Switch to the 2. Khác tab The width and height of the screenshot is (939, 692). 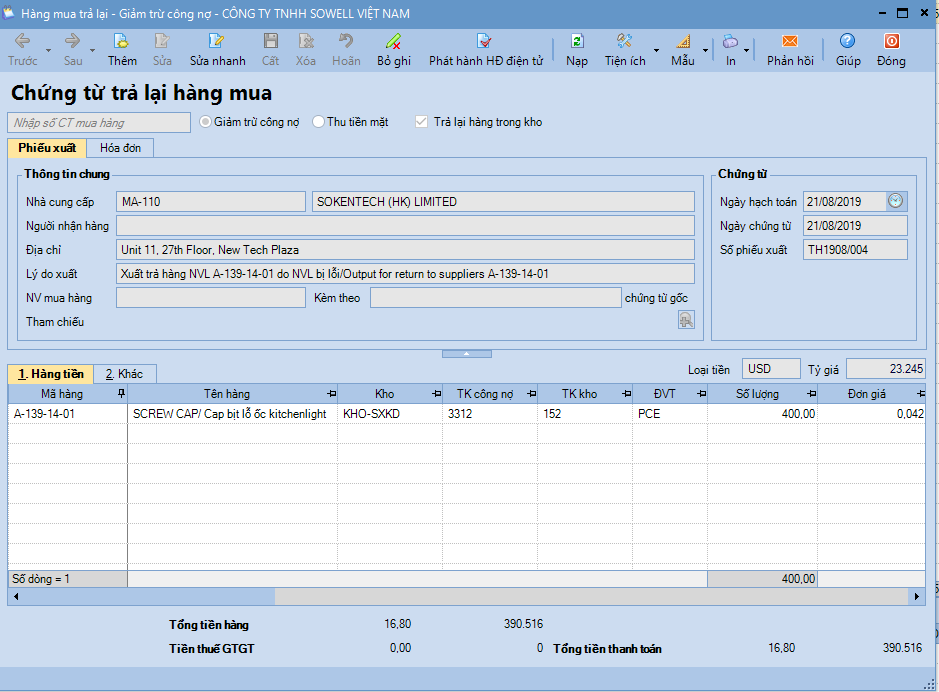point(124,374)
